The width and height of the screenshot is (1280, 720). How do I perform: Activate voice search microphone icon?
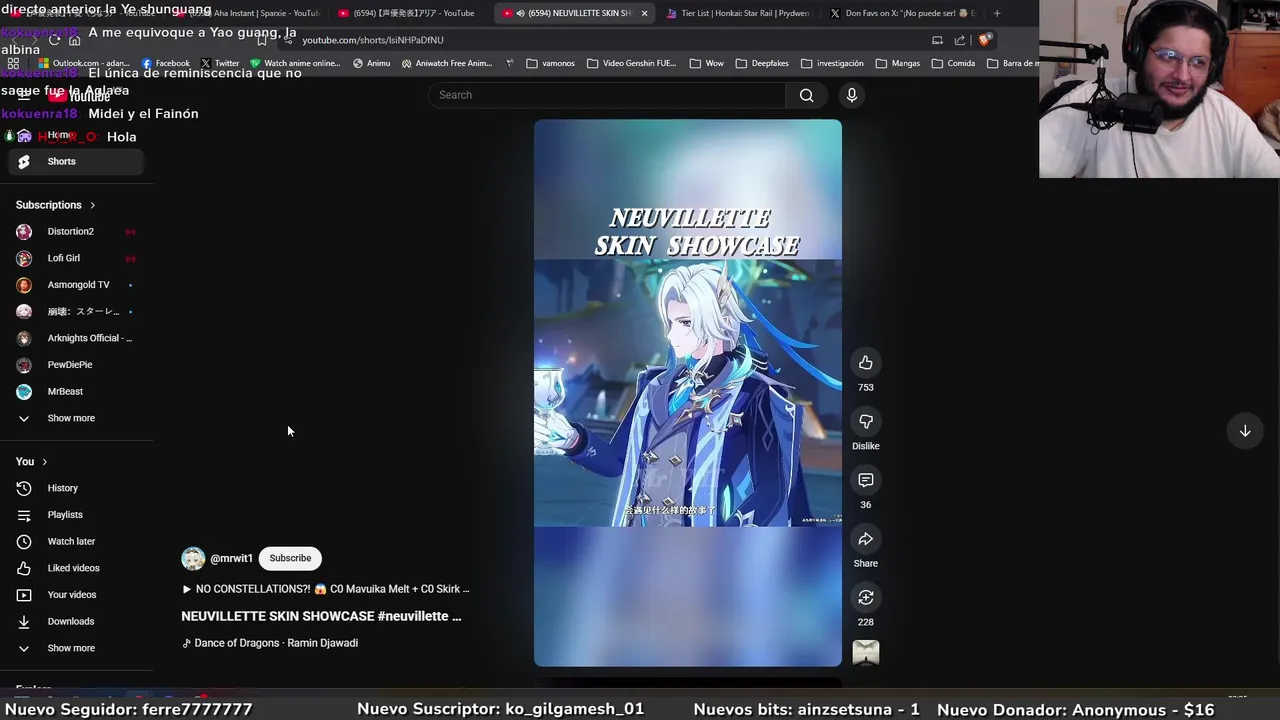852,95
